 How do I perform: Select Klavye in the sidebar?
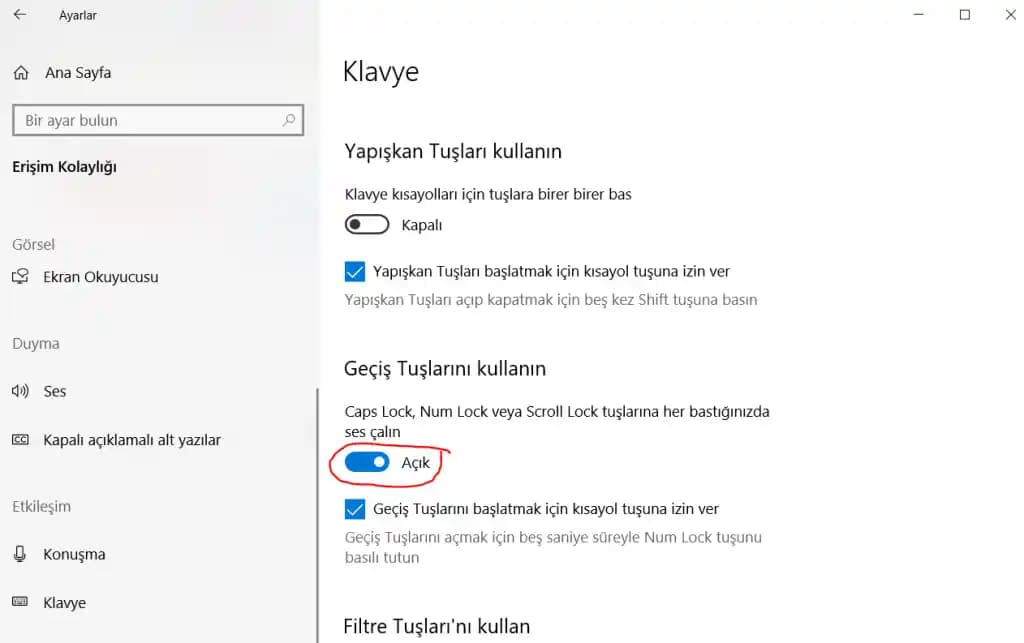tap(62, 602)
